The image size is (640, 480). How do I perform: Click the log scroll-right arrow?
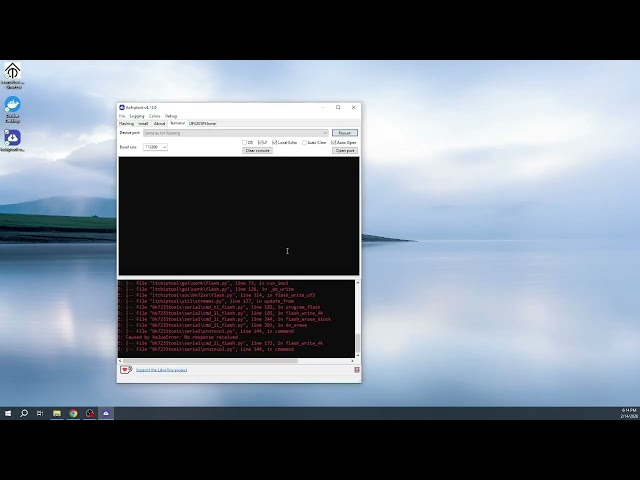352,361
